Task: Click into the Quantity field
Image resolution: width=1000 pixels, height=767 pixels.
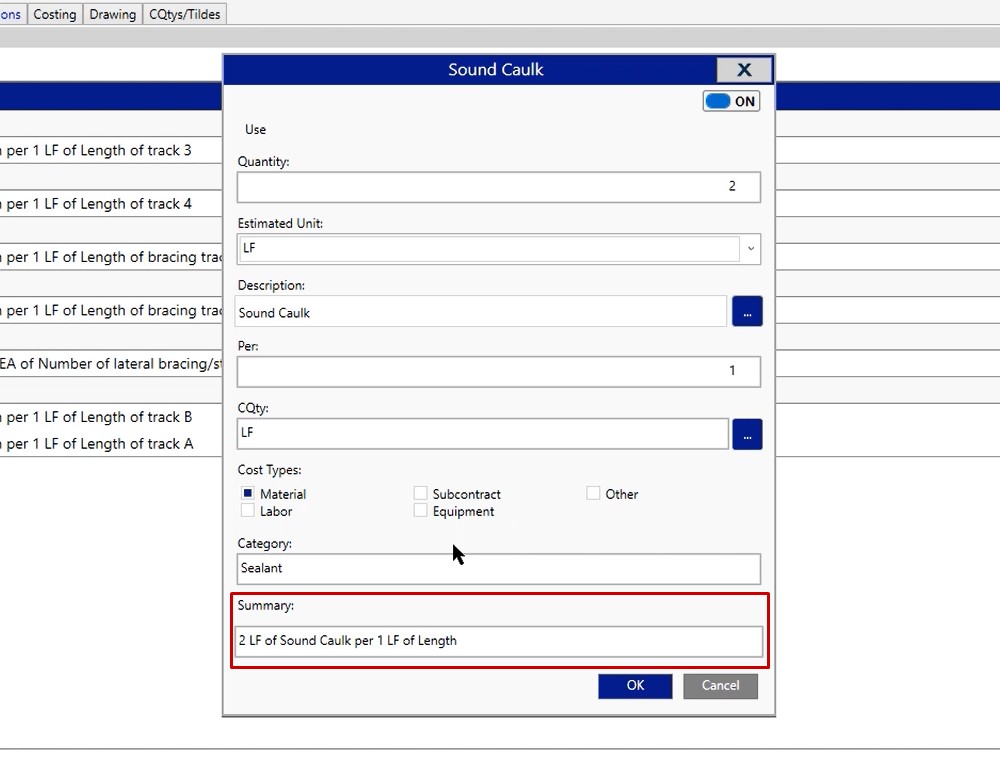Action: coord(498,187)
